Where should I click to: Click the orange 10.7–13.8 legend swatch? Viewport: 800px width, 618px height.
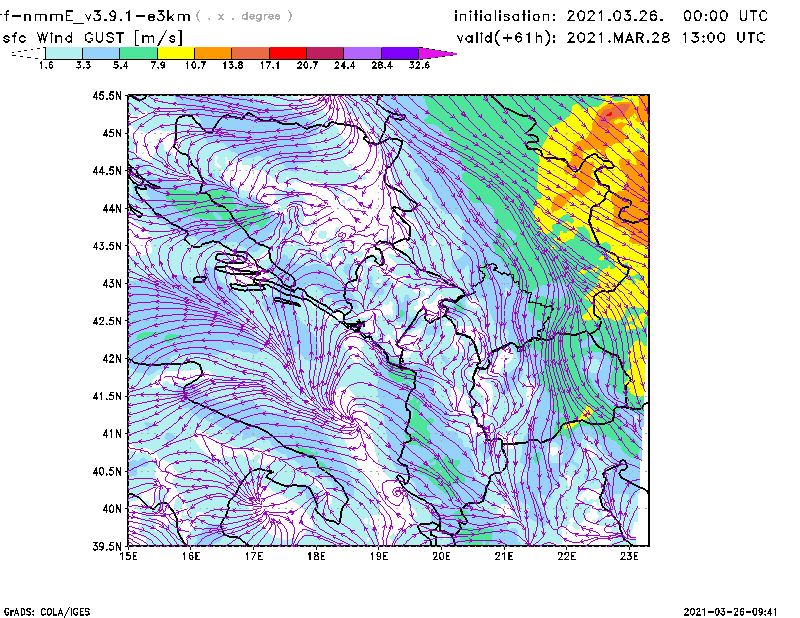coord(213,53)
